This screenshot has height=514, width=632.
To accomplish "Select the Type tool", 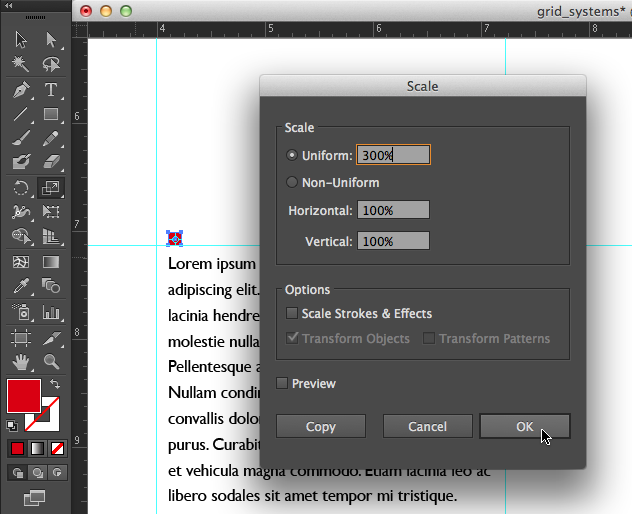I will click(50, 90).
